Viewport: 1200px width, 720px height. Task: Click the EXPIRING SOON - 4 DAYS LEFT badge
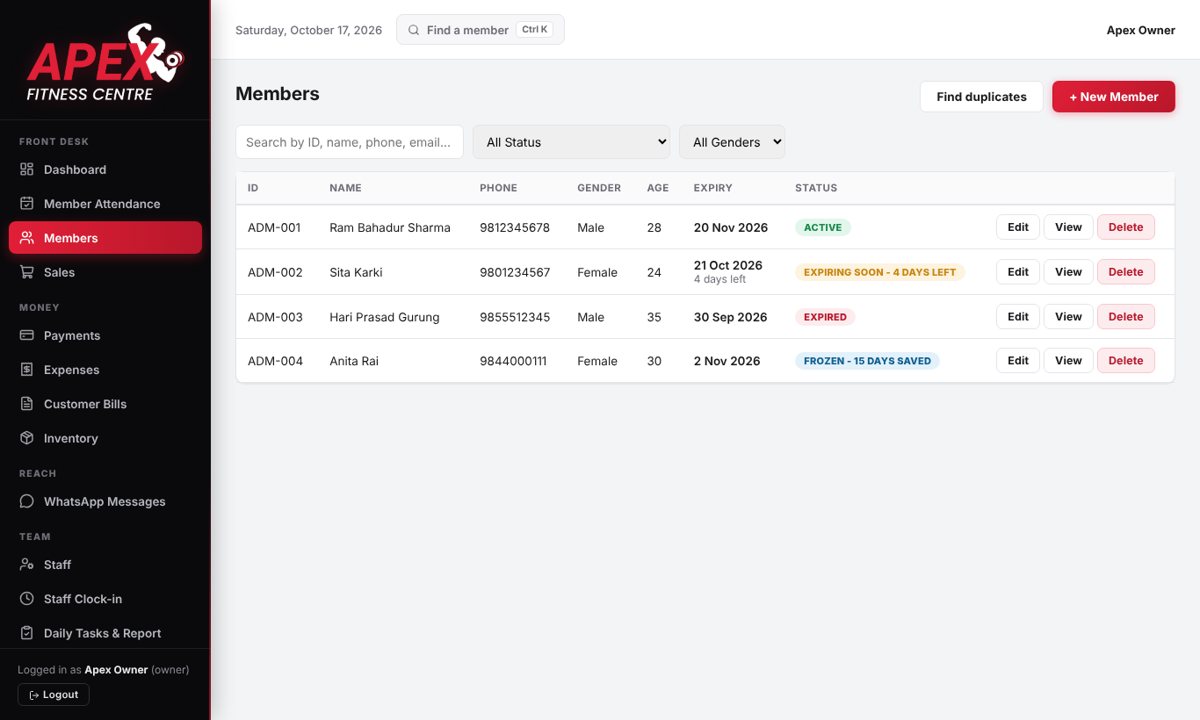point(880,272)
